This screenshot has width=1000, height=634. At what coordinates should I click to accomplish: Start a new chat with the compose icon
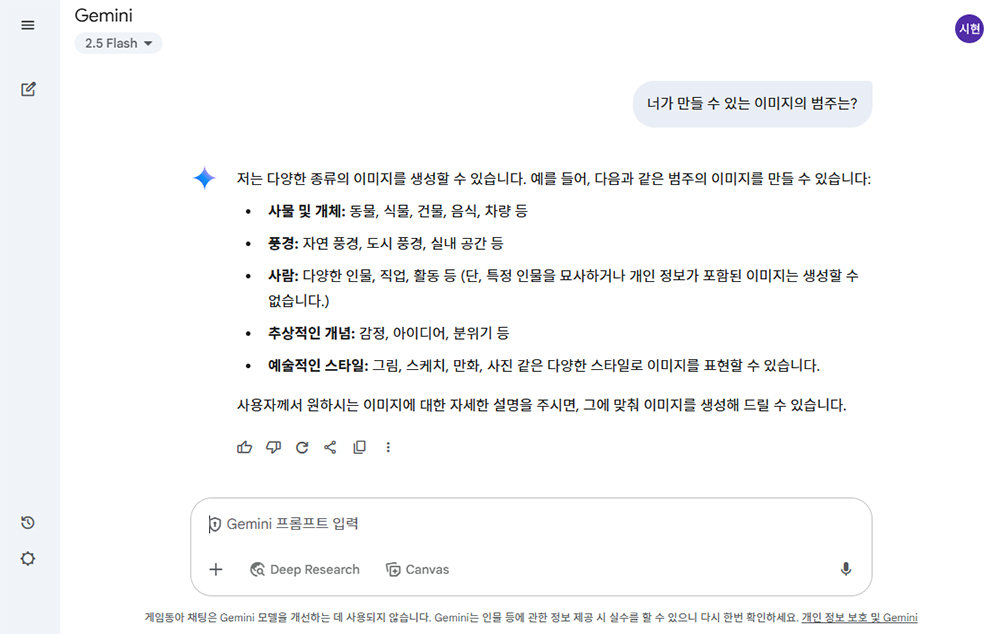pyautogui.click(x=28, y=89)
